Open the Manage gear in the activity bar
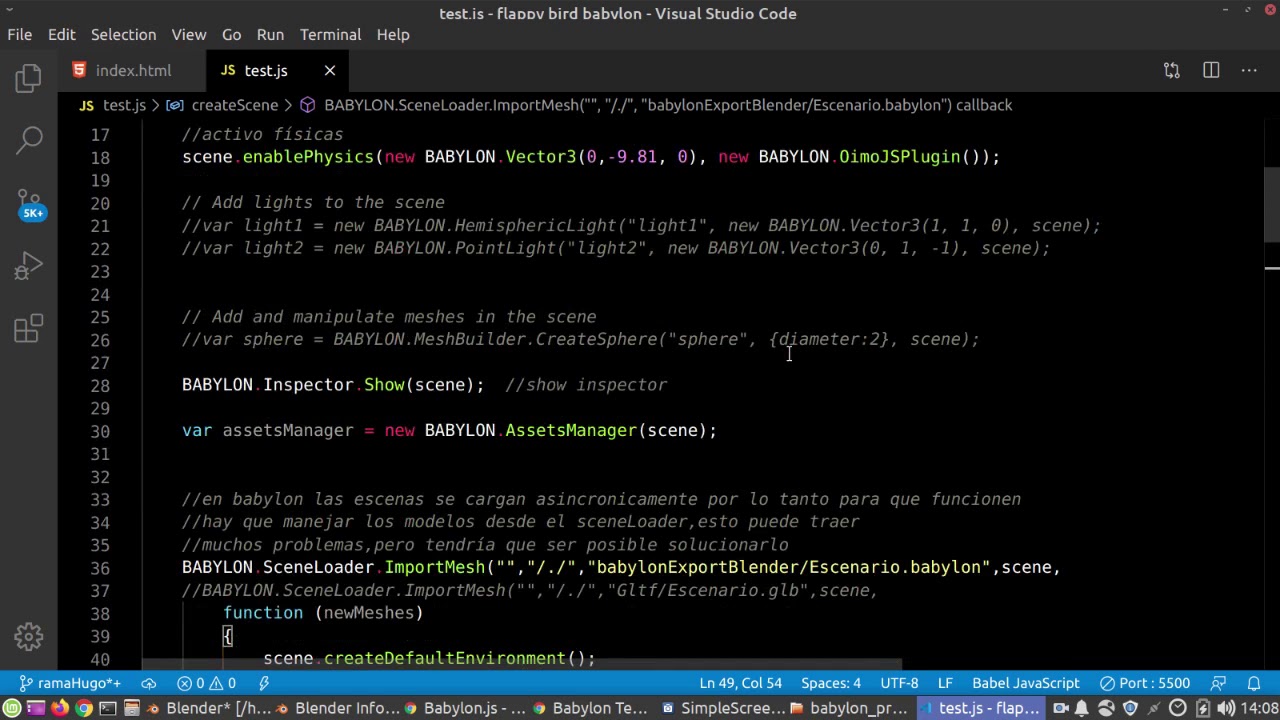Image resolution: width=1280 pixels, height=720 pixels. [x=29, y=636]
